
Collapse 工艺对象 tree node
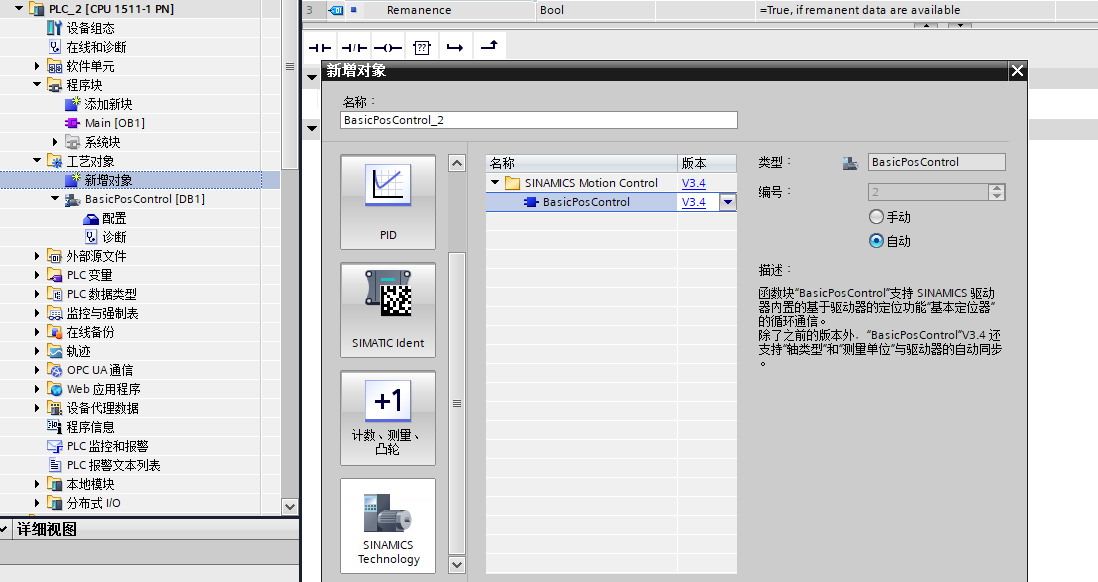[37, 160]
